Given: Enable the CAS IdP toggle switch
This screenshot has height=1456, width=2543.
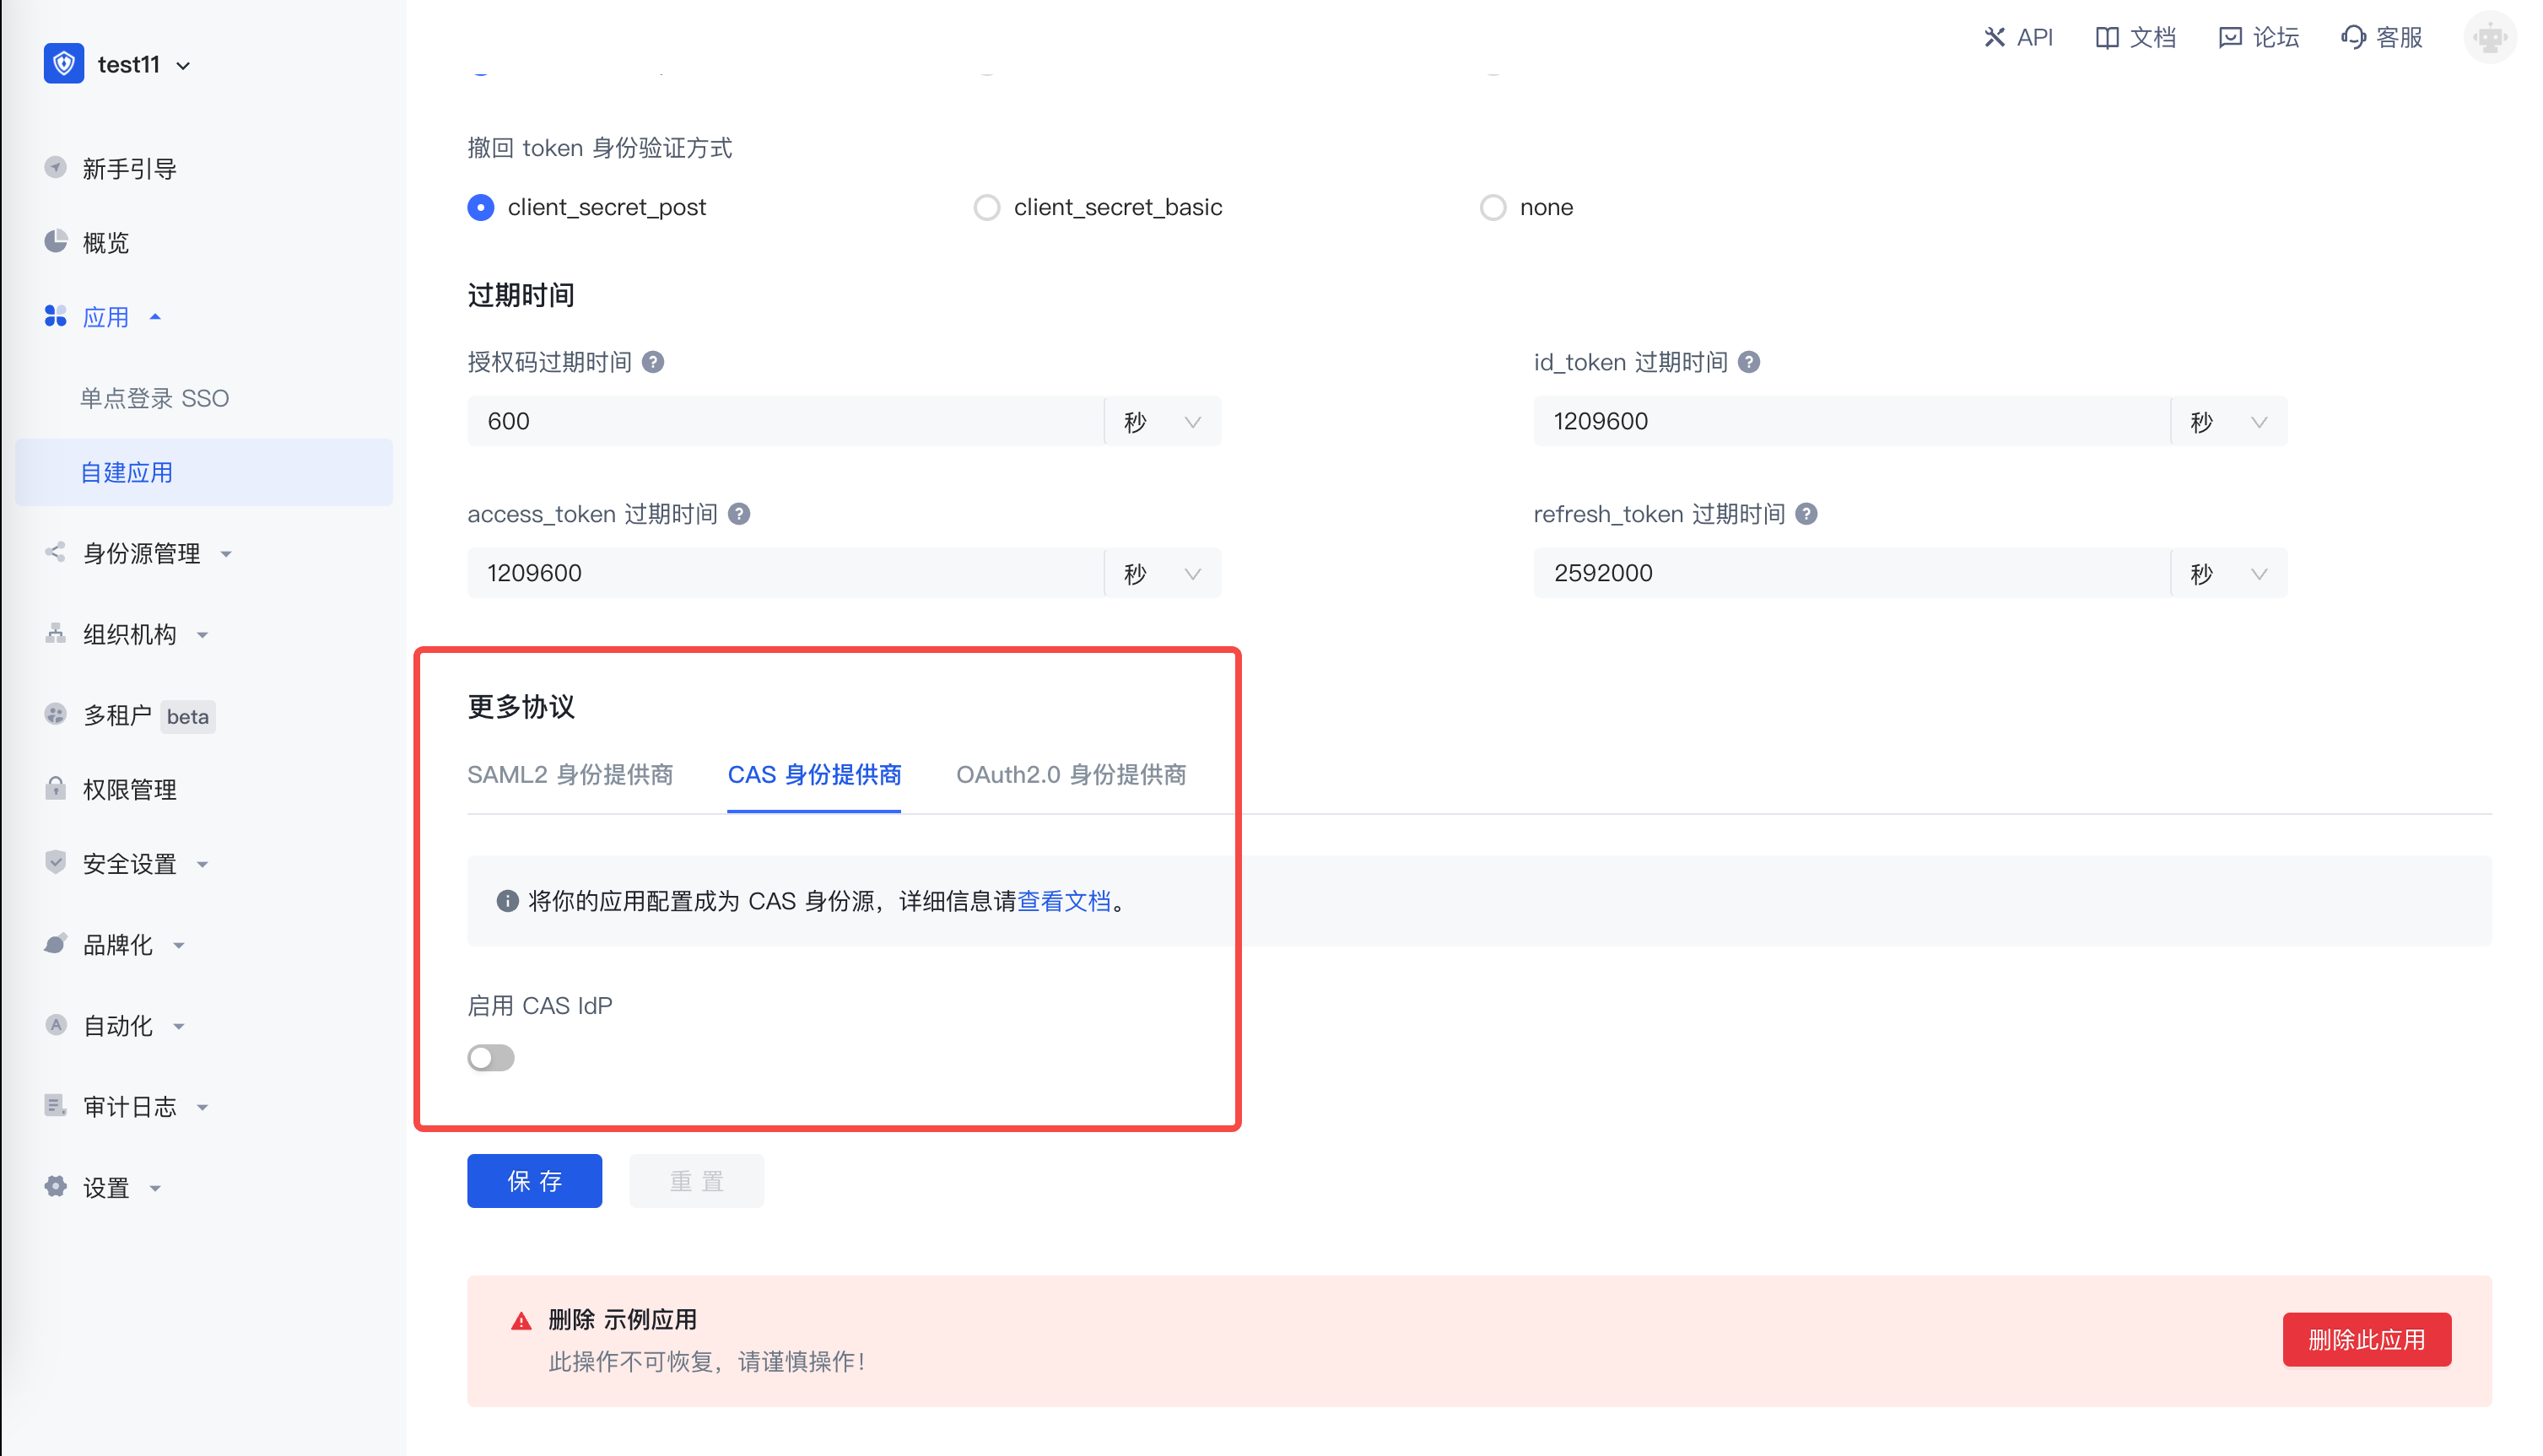Looking at the screenshot, I should tap(490, 1057).
